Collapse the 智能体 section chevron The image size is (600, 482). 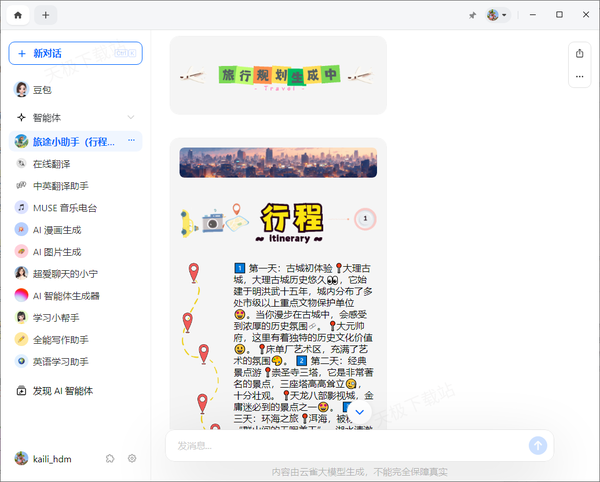[130, 117]
